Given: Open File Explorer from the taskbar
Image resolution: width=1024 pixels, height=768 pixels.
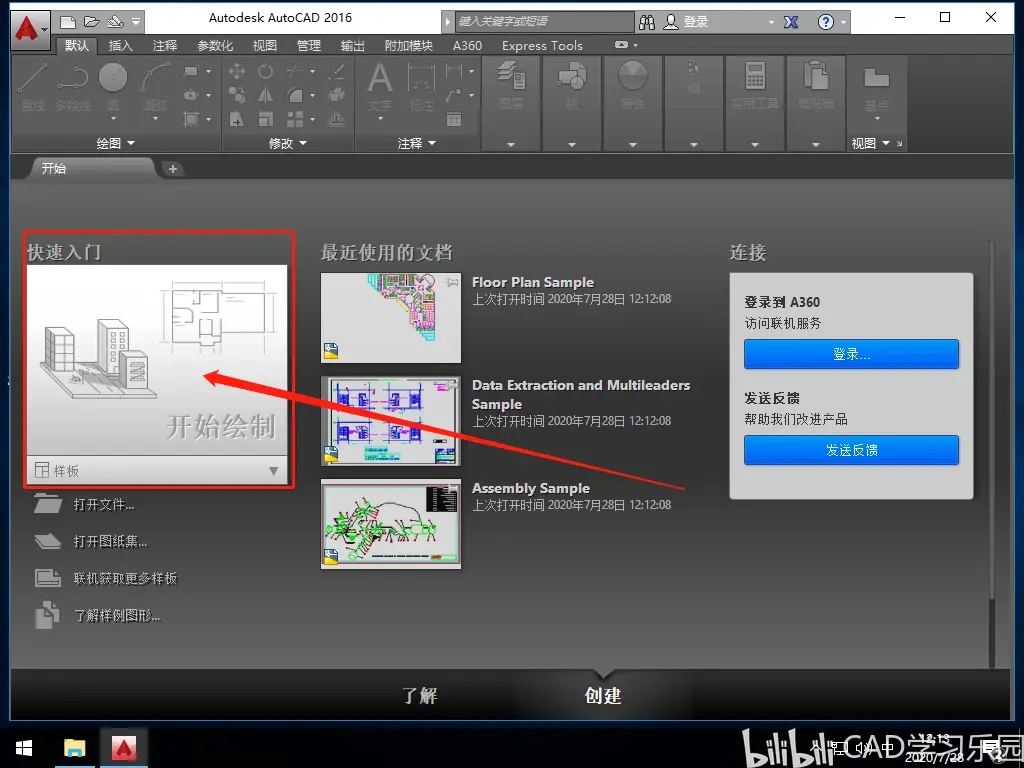Looking at the screenshot, I should pyautogui.click(x=74, y=748).
